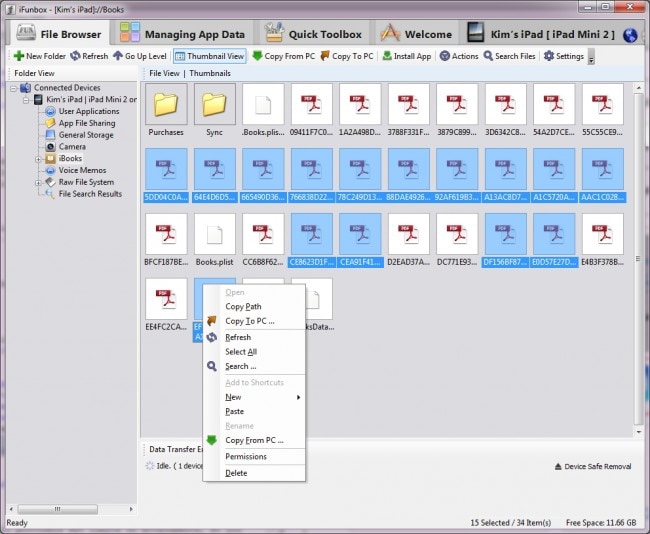Expand the Raw File System node
Viewport: 650px width, 534px height.
click(x=38, y=182)
